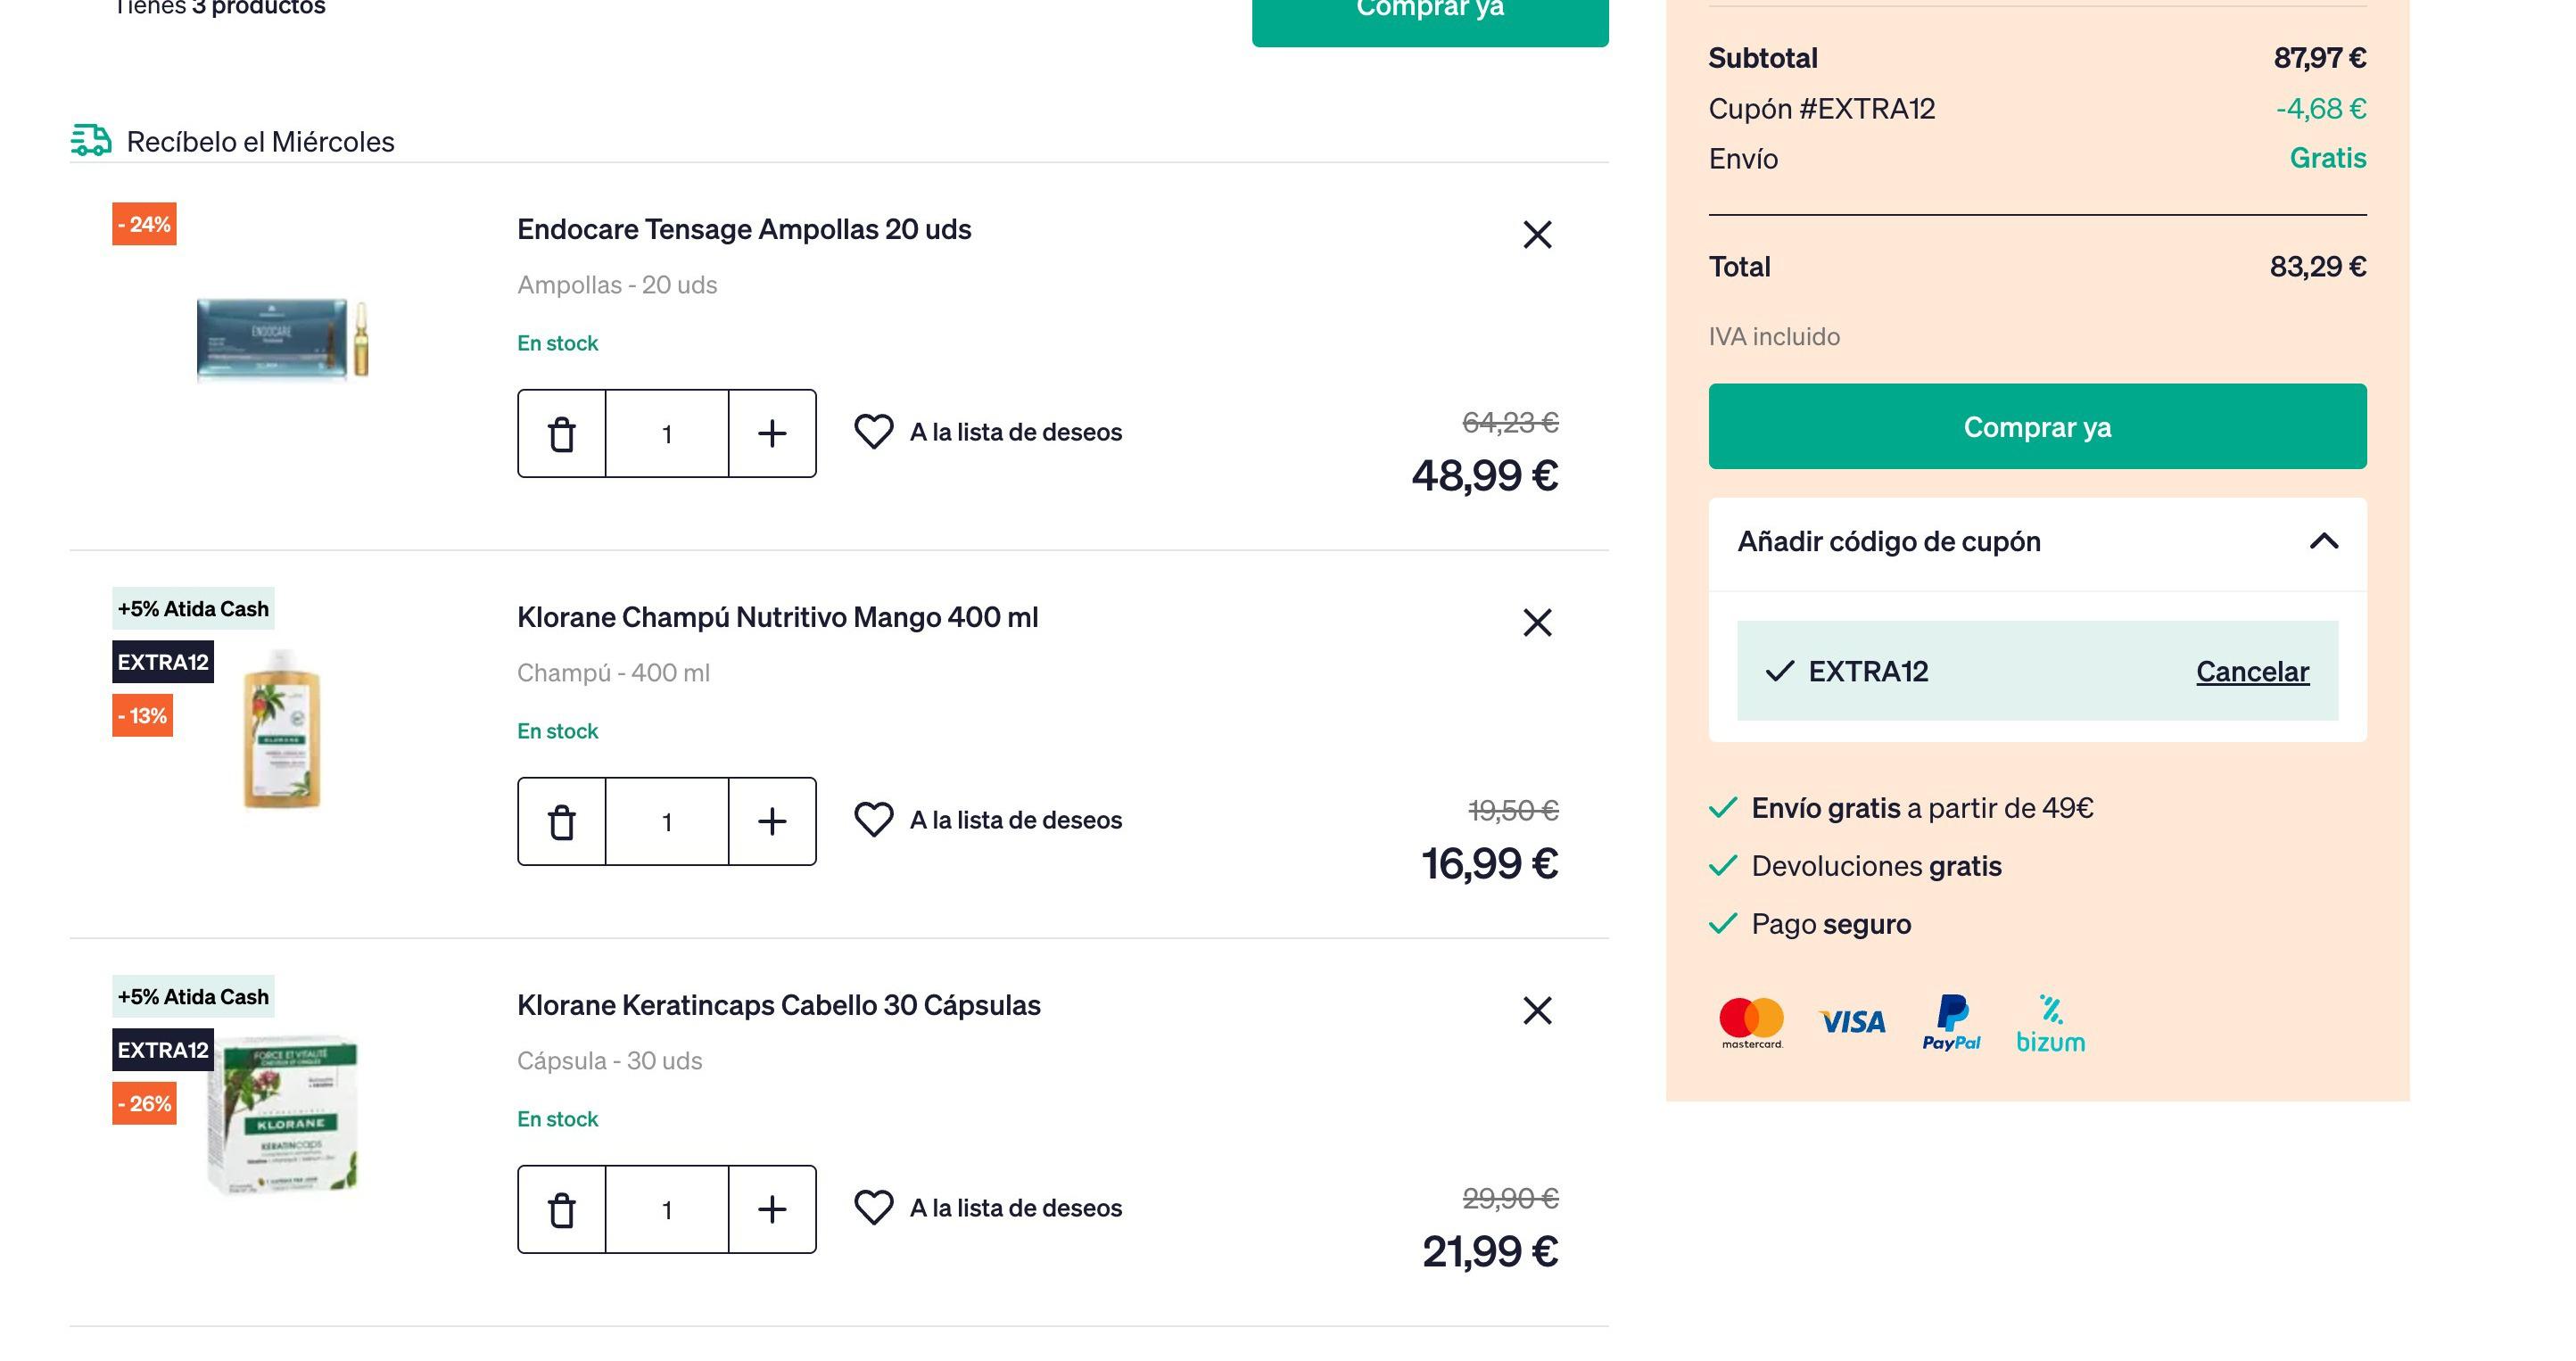The height and width of the screenshot is (1361, 2576).
Task: Cancel the EXTRA12 coupon
Action: (2252, 671)
